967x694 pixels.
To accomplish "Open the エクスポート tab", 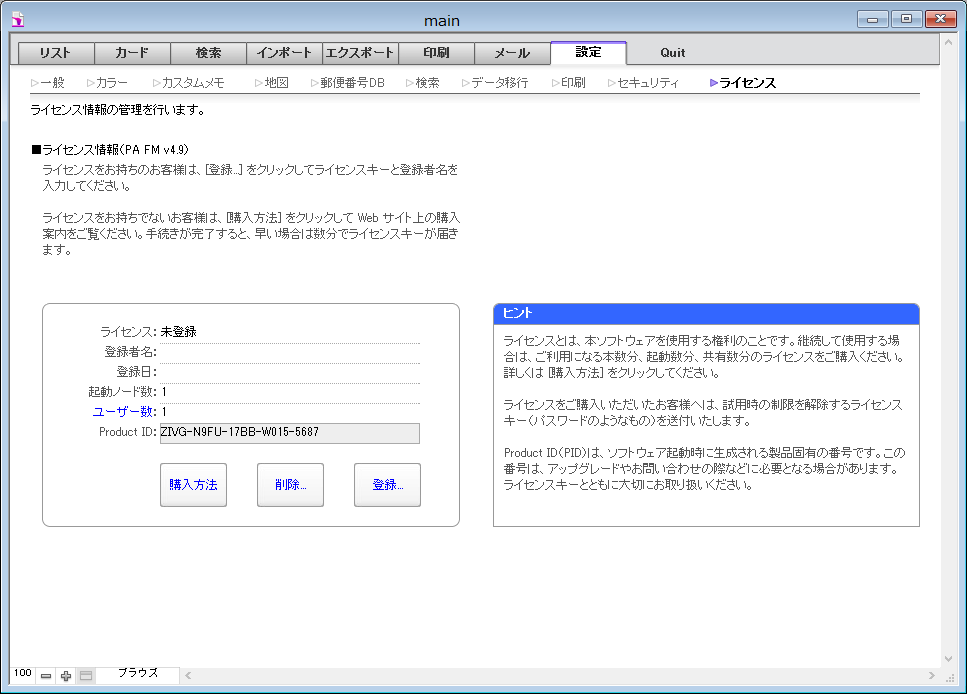I will (x=360, y=53).
